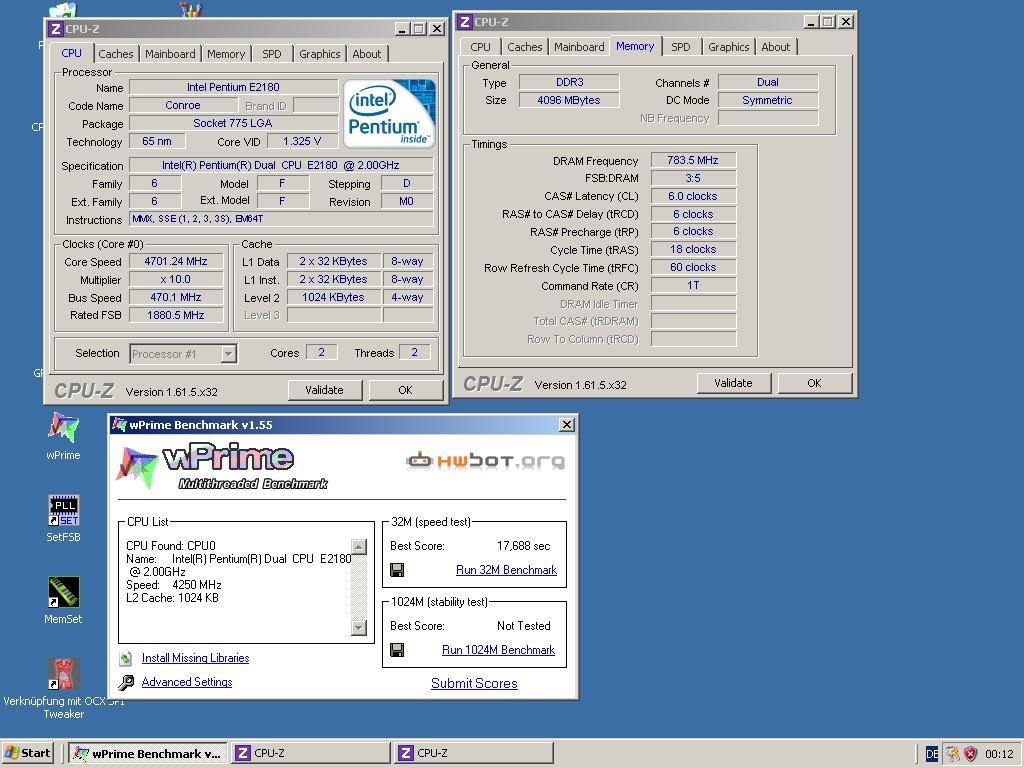Click the Advanced Settings wrench icon
The image size is (1024, 768).
(x=126, y=682)
